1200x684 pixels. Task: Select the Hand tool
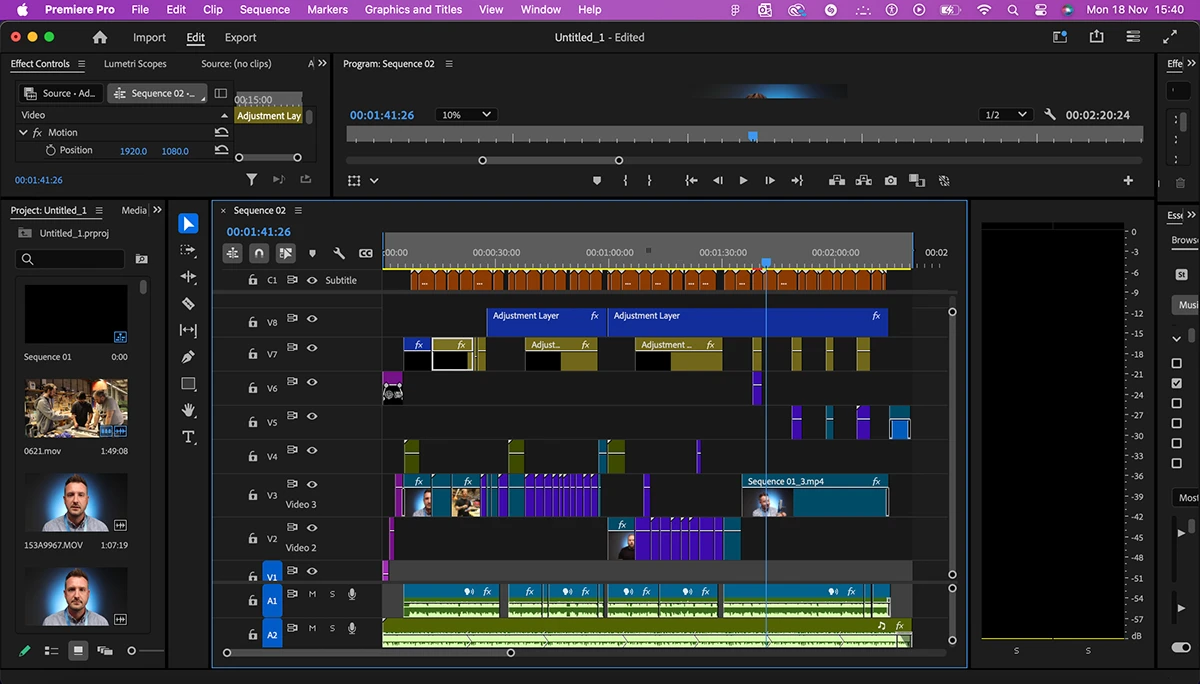(x=188, y=410)
